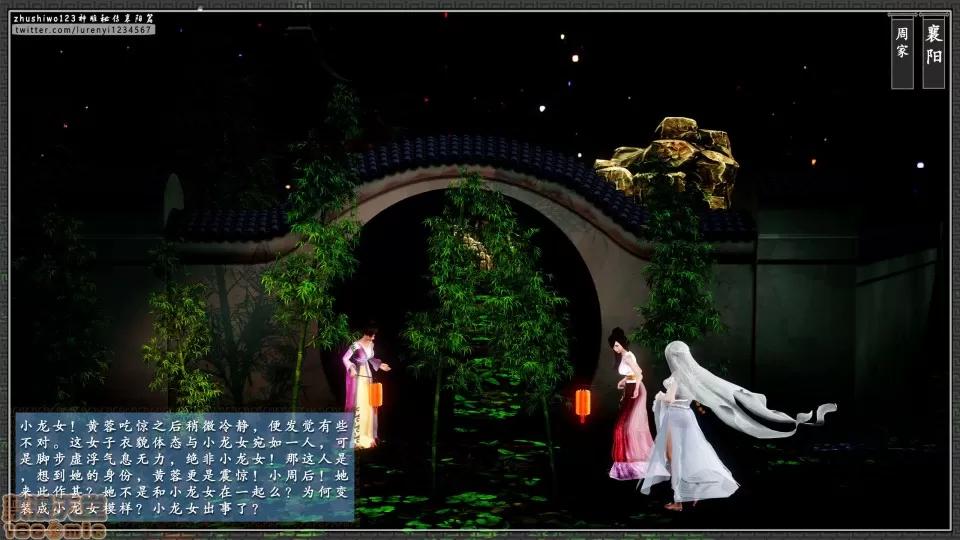The width and height of the screenshot is (960, 540).
Task: Select caption line starting 小龙女！黄蓉吃惊
Action: [184, 426]
